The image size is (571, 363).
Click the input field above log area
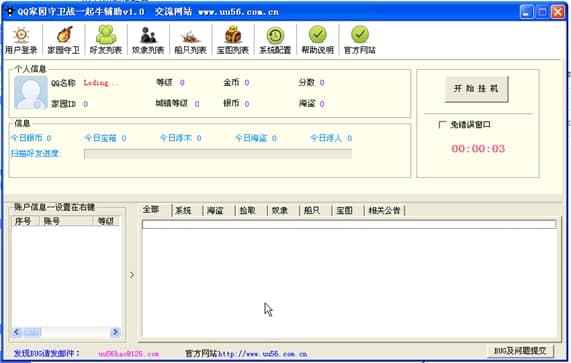click(x=349, y=224)
